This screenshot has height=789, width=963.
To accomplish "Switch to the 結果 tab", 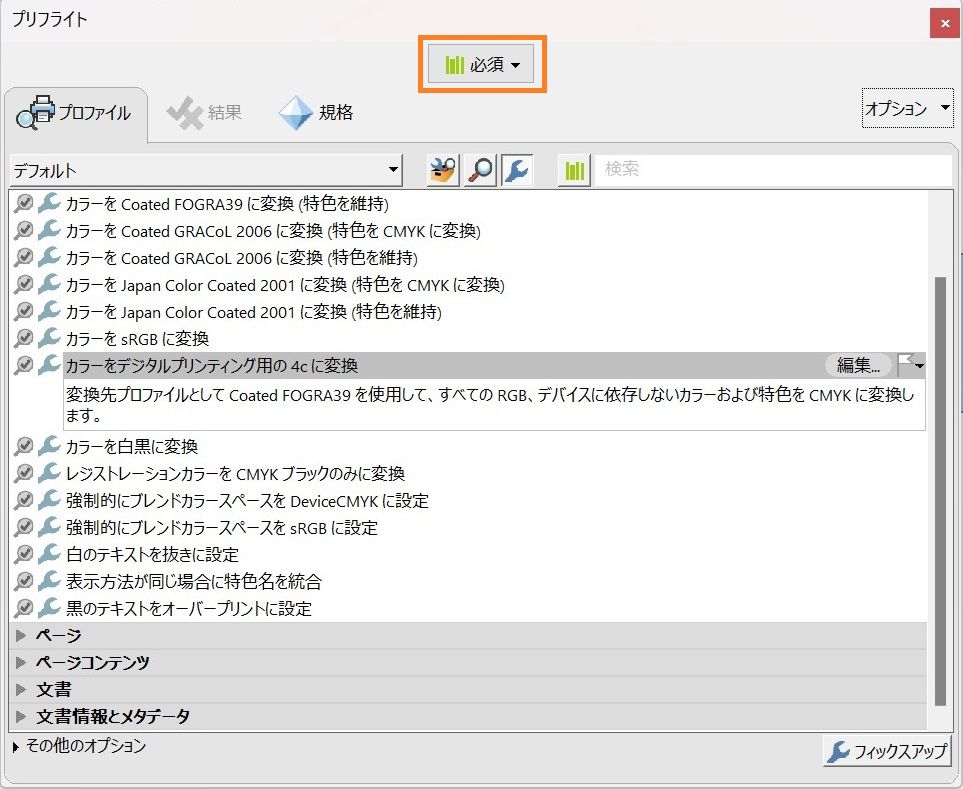I will point(205,113).
